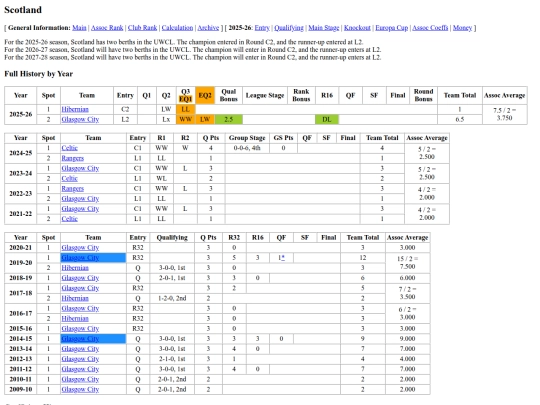Open Celtic link in 2021-22 row
Screen dimensions: 540x405
tap(70, 219)
